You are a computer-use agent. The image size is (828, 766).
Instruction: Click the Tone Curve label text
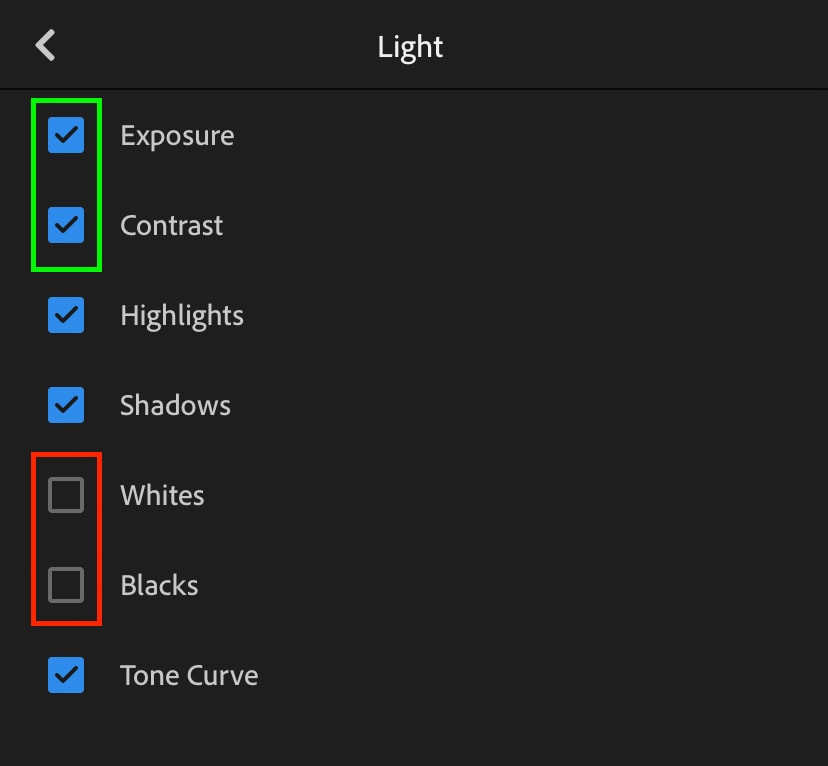click(x=189, y=675)
